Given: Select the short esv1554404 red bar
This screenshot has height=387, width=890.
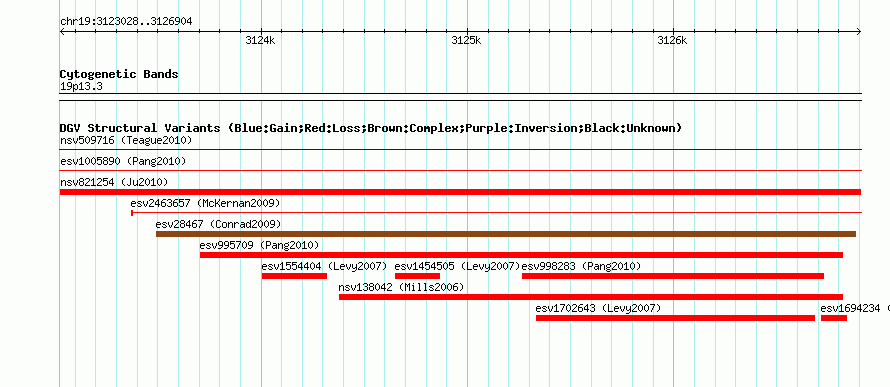Looking at the screenshot, I should tap(294, 276).
